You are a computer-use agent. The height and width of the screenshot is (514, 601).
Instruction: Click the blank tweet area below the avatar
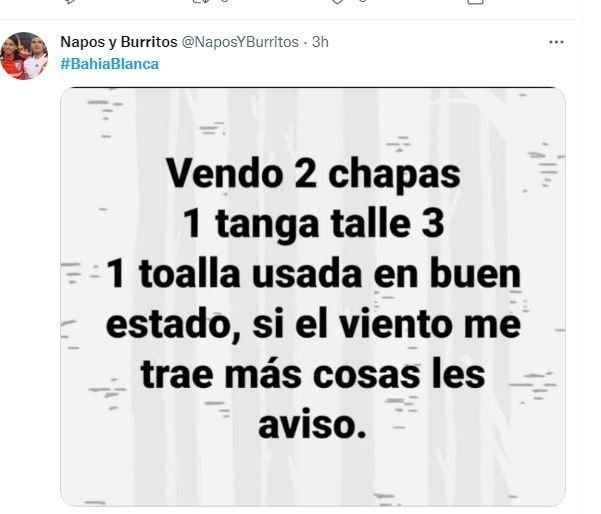pos(29,291)
